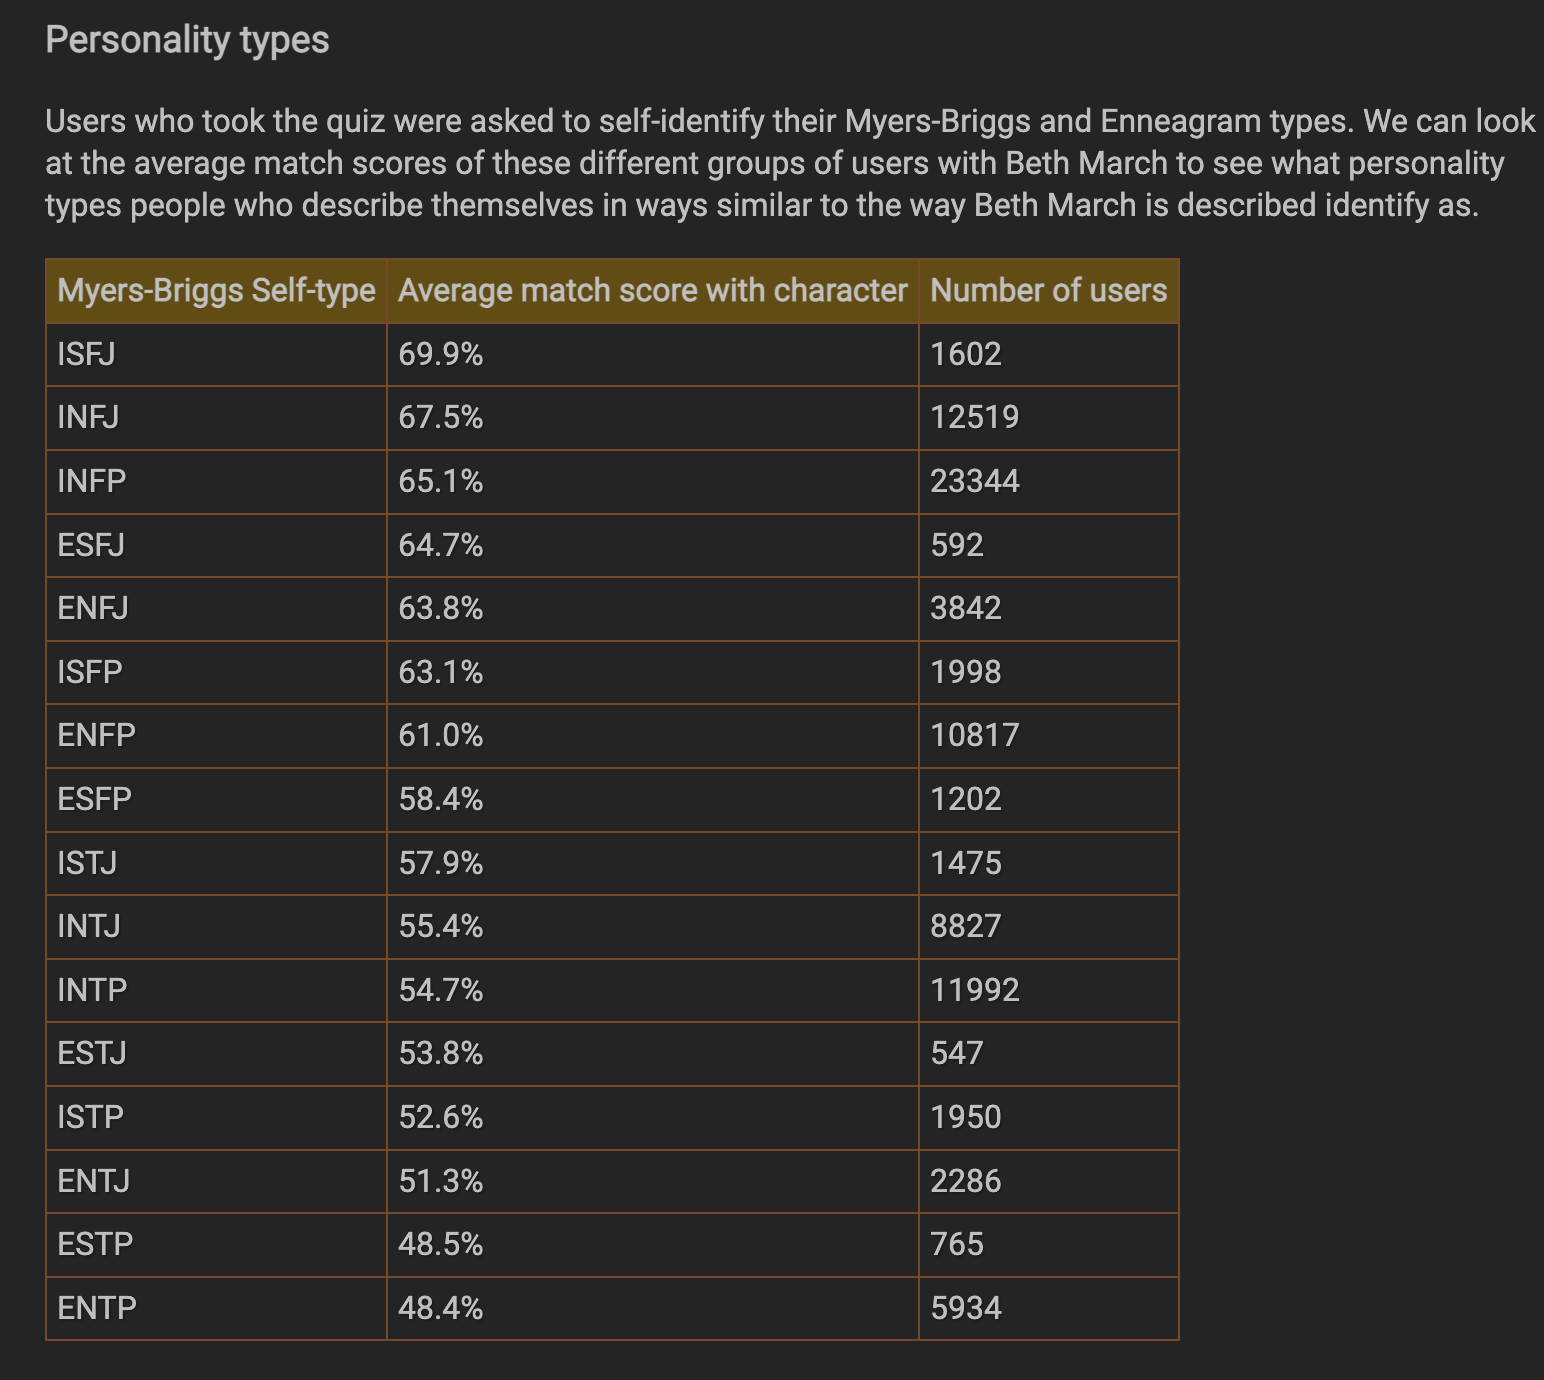Select the INTP type cell
The height and width of the screenshot is (1380, 1544).
216,990
